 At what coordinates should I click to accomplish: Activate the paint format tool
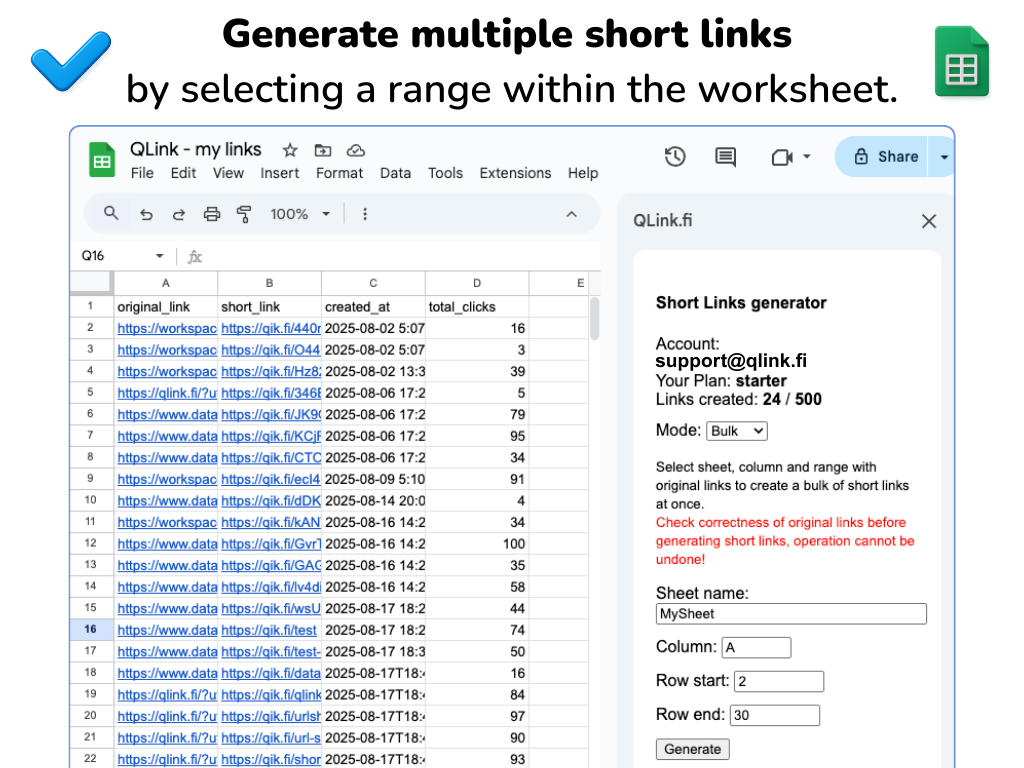click(244, 214)
